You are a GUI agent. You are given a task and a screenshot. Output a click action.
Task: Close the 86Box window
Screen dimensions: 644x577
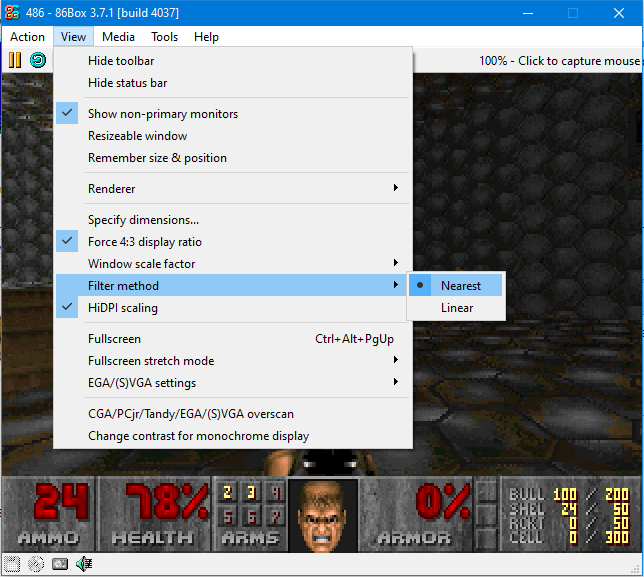coord(619,13)
